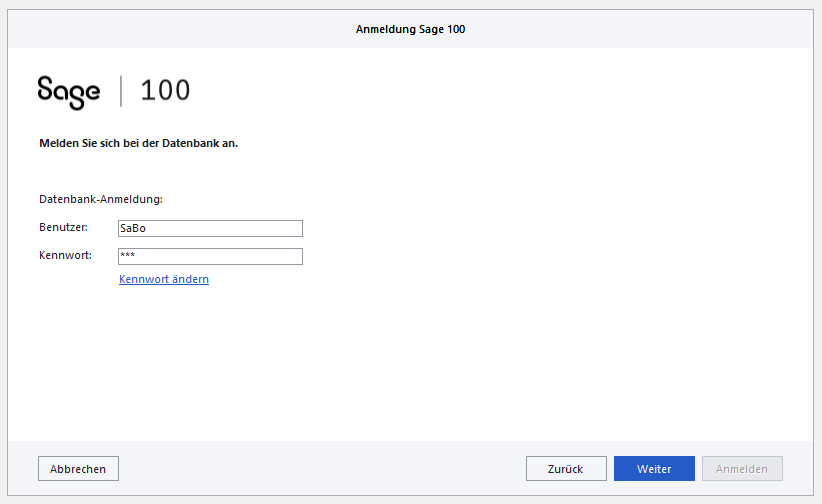Click the greyed-out Anmelden button
Image resolution: width=822 pixels, height=504 pixels.
point(742,468)
